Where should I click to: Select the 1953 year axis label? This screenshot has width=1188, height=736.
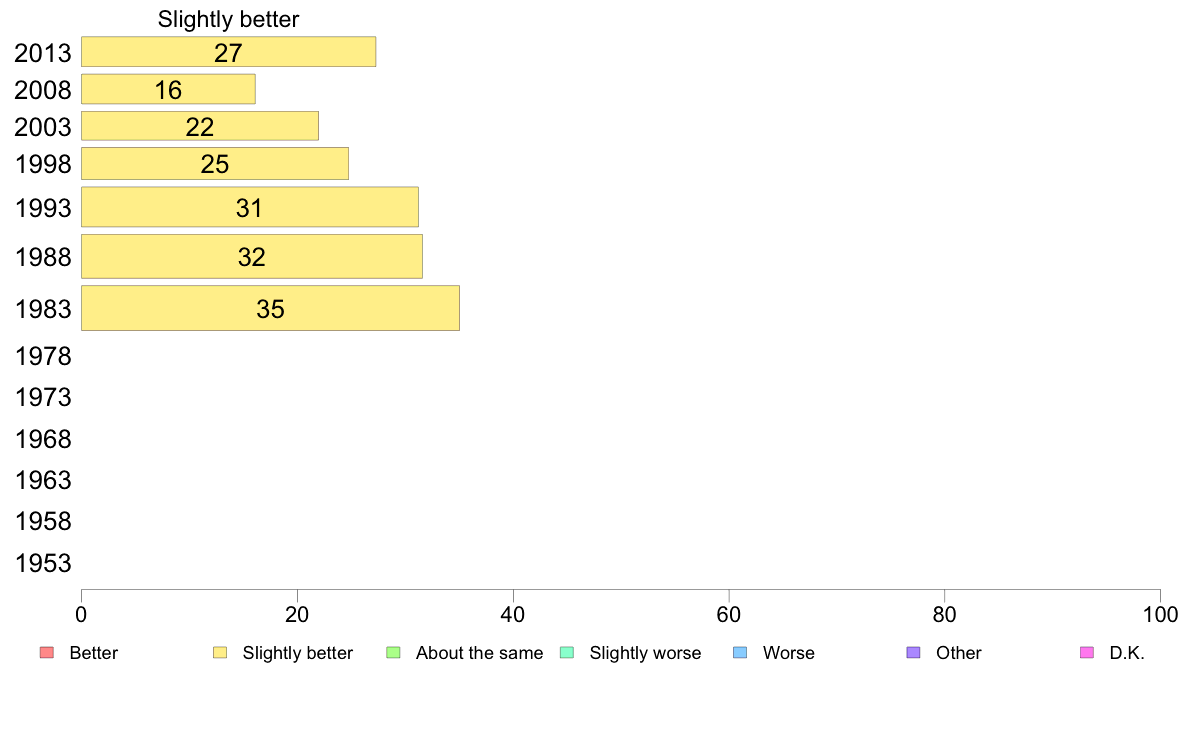pos(43,563)
